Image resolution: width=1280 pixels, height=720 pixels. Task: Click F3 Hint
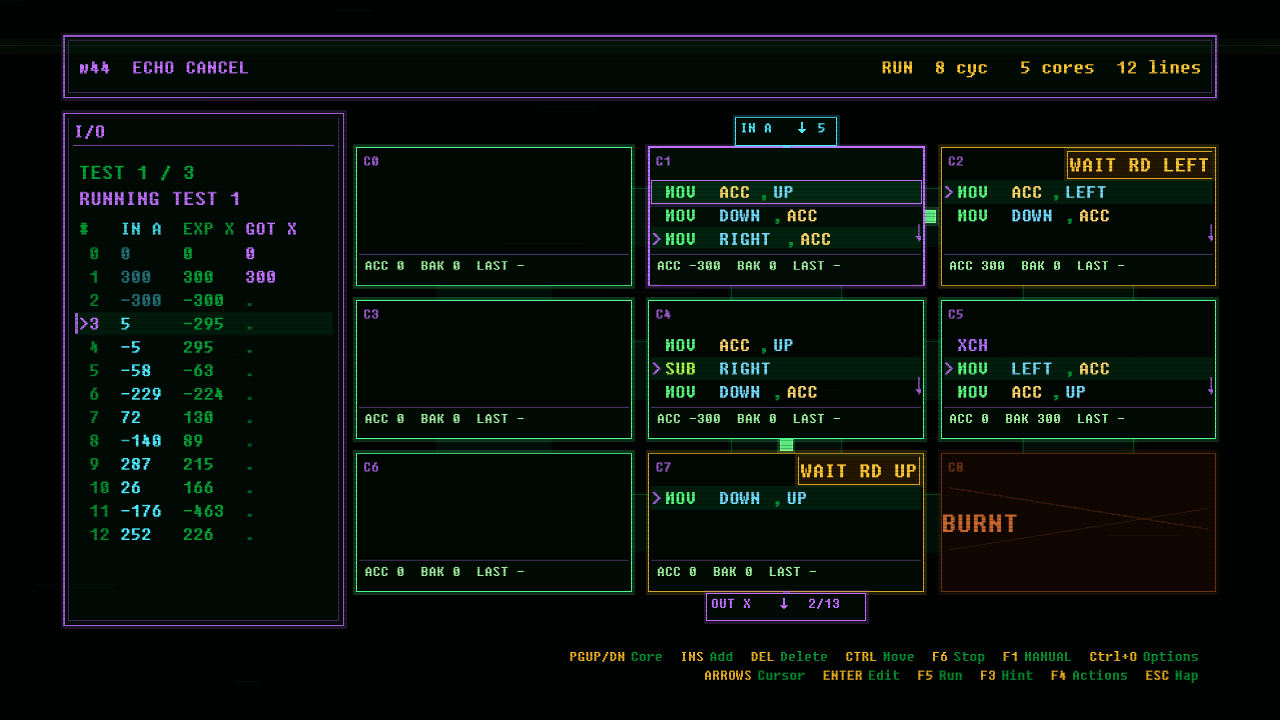tap(1007, 676)
